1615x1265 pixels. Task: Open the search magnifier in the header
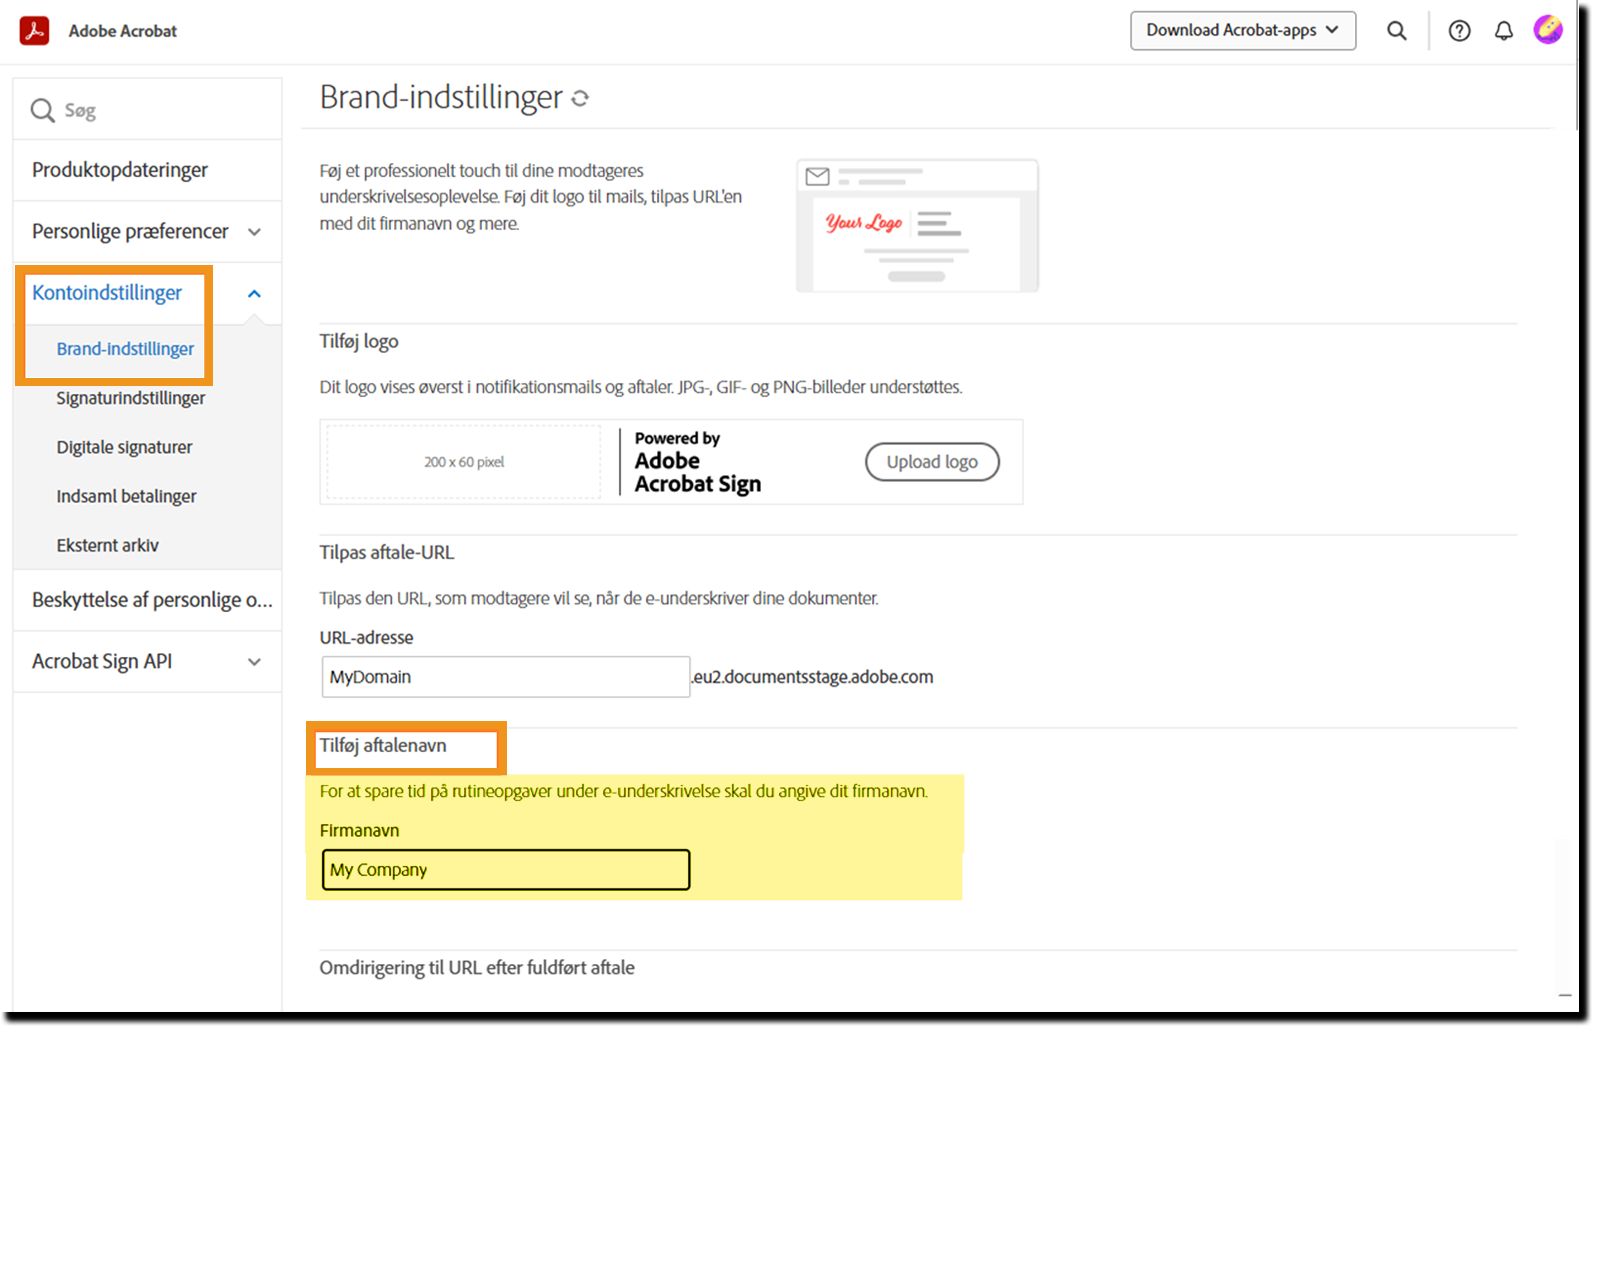pos(1397,31)
